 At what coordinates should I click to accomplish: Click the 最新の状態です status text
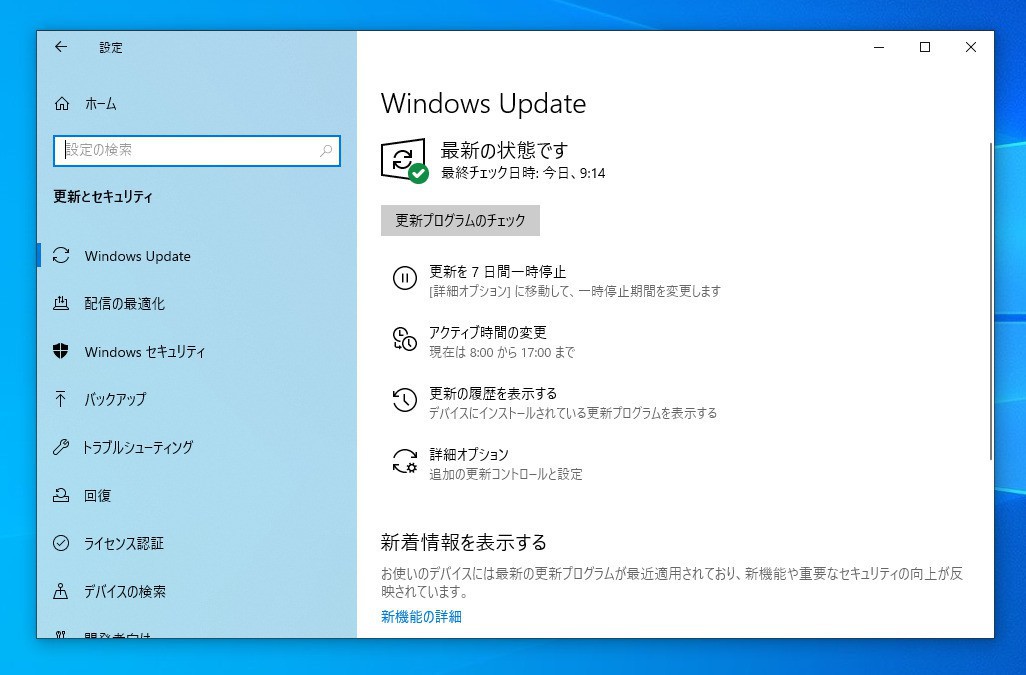point(504,150)
